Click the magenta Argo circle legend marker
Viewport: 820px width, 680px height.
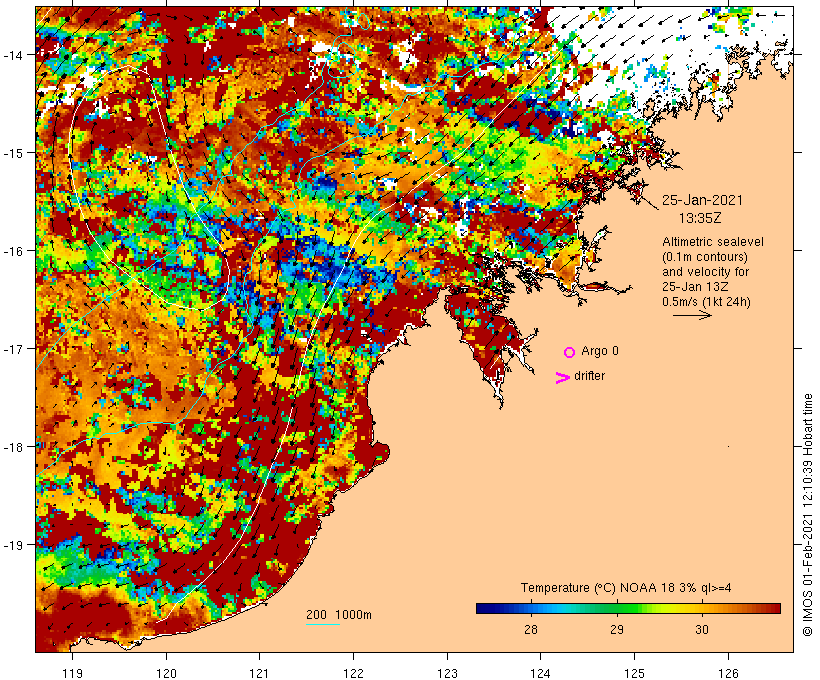coord(570,352)
